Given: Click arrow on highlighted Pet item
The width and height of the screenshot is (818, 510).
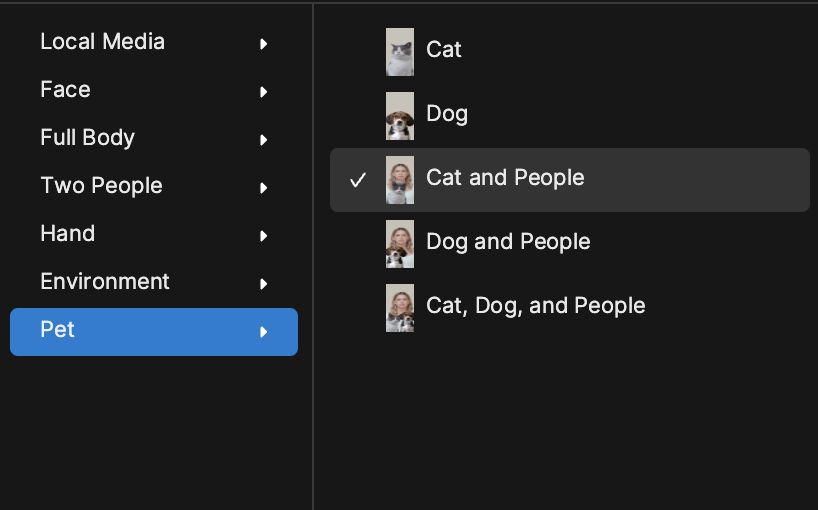Looking at the screenshot, I should point(263,332).
